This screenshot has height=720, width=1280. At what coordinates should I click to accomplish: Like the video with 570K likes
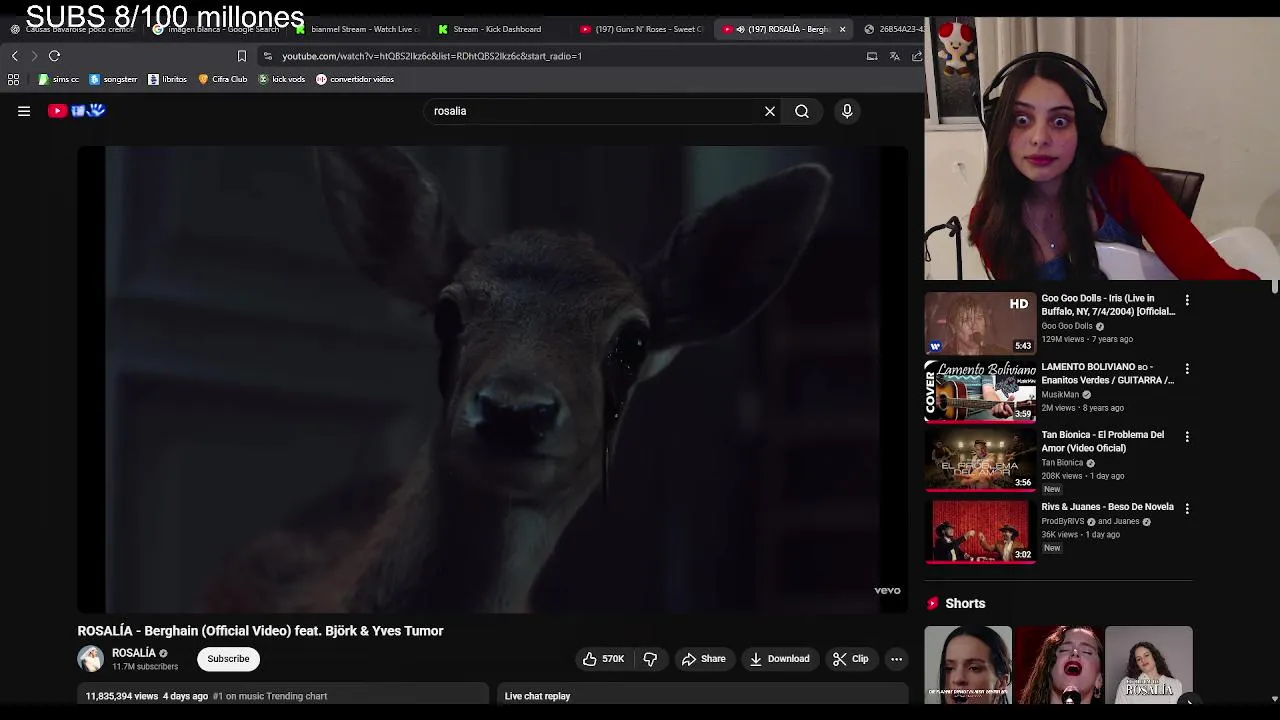(603, 659)
